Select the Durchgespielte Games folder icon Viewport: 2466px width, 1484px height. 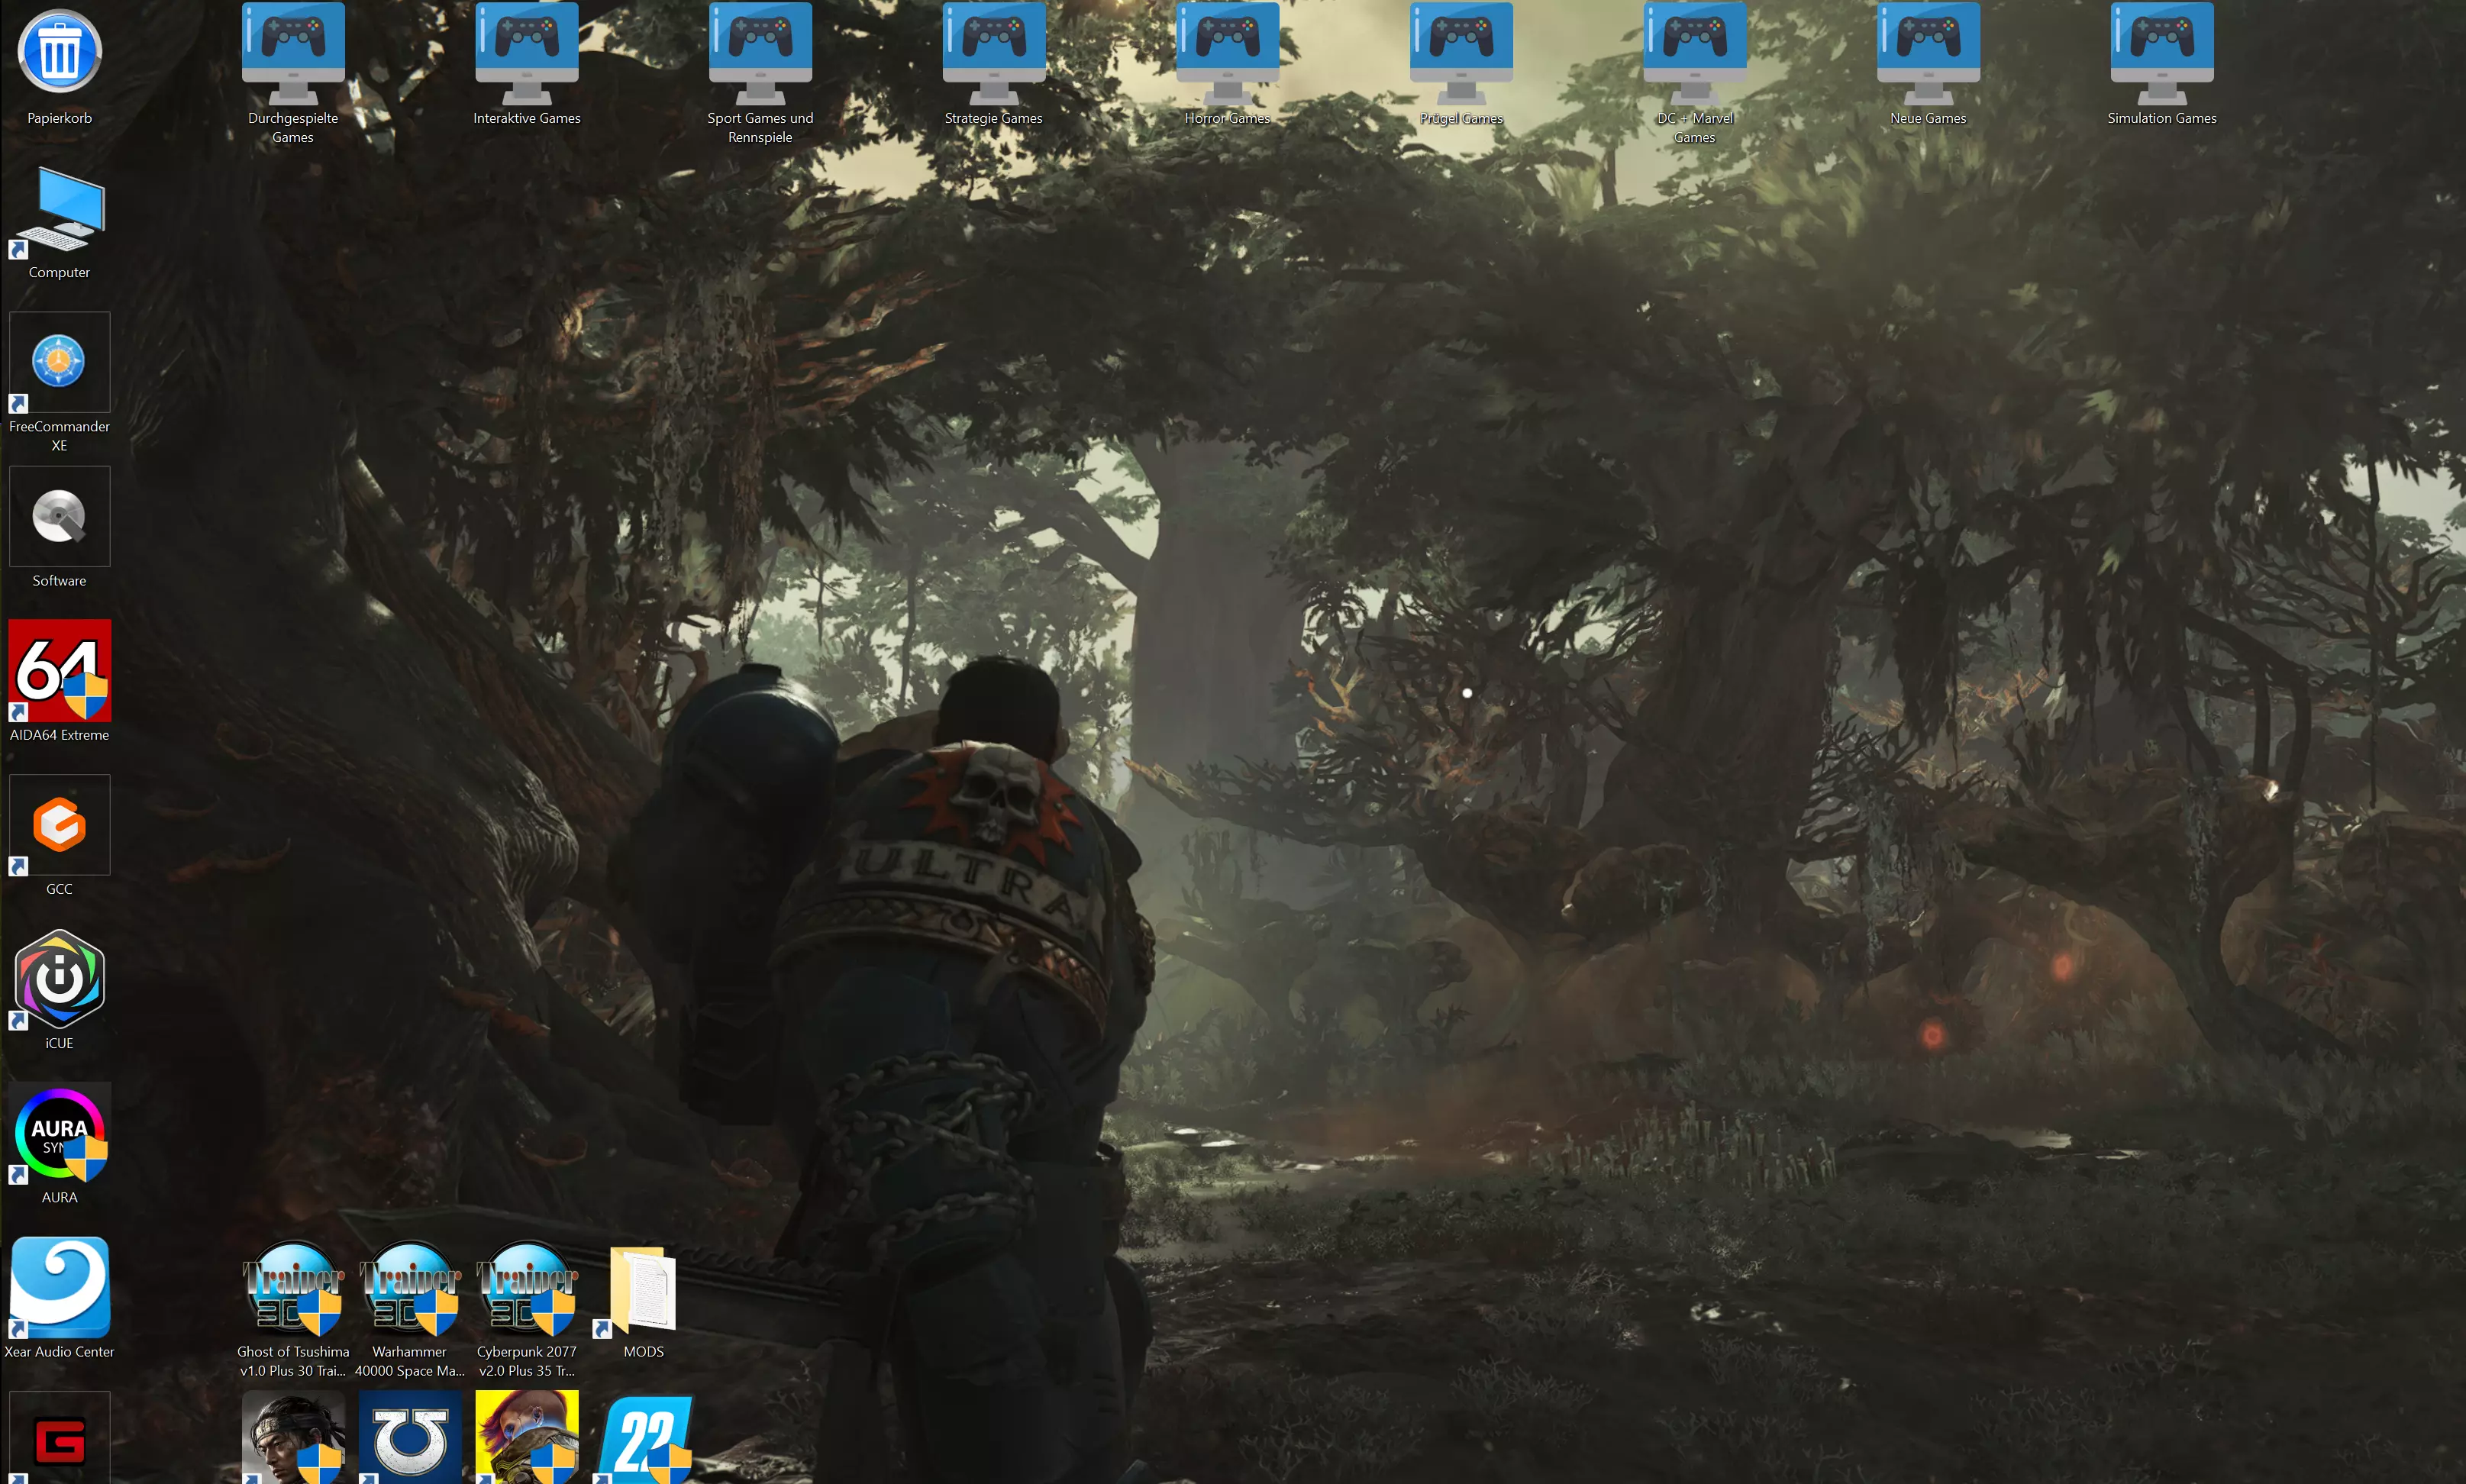tap(293, 53)
